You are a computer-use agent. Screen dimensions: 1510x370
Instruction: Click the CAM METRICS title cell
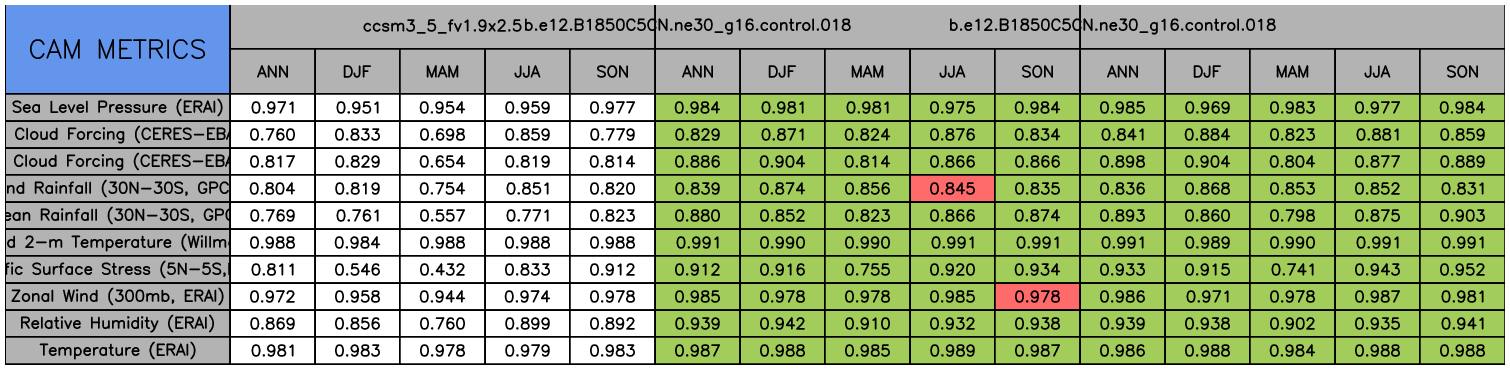(117, 49)
